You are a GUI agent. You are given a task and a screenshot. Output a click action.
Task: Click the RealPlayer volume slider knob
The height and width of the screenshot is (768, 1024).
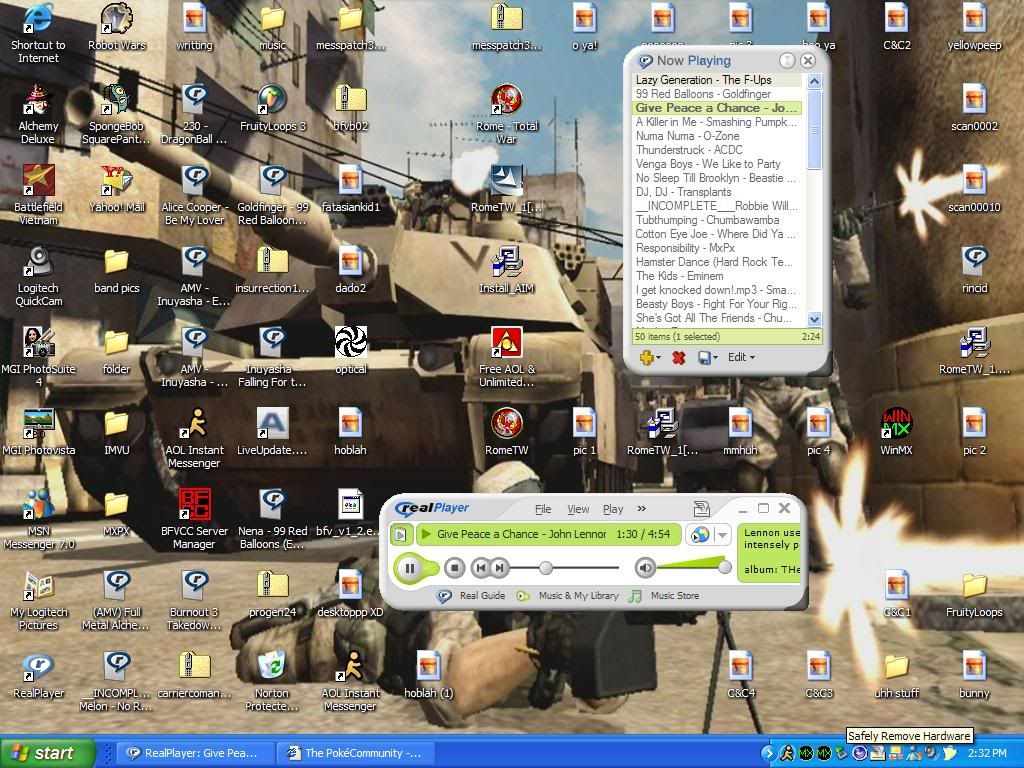[724, 568]
